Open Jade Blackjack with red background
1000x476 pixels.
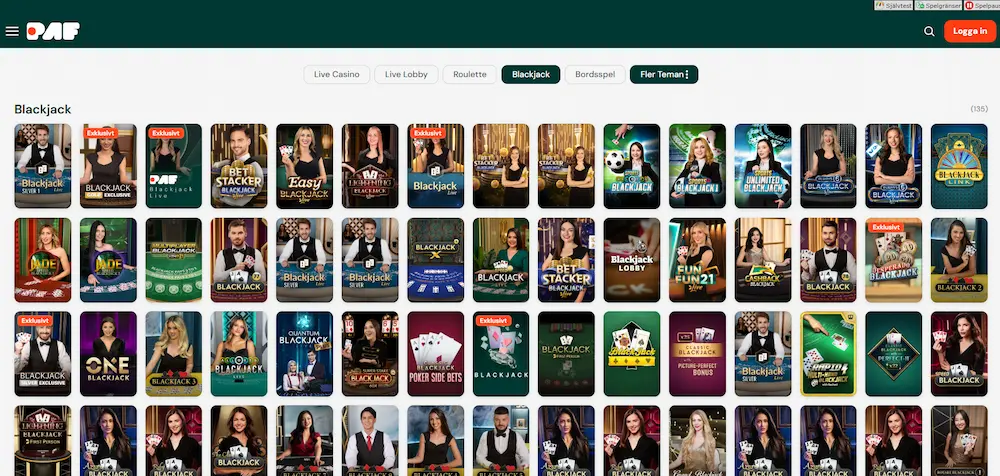coord(43,260)
